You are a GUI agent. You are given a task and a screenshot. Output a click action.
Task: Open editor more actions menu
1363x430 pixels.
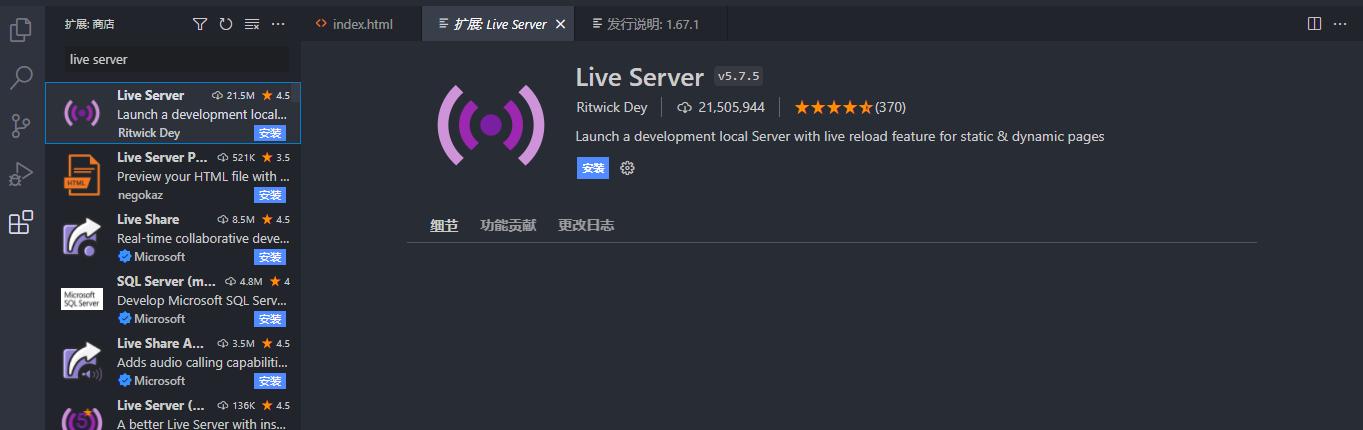coord(1341,24)
